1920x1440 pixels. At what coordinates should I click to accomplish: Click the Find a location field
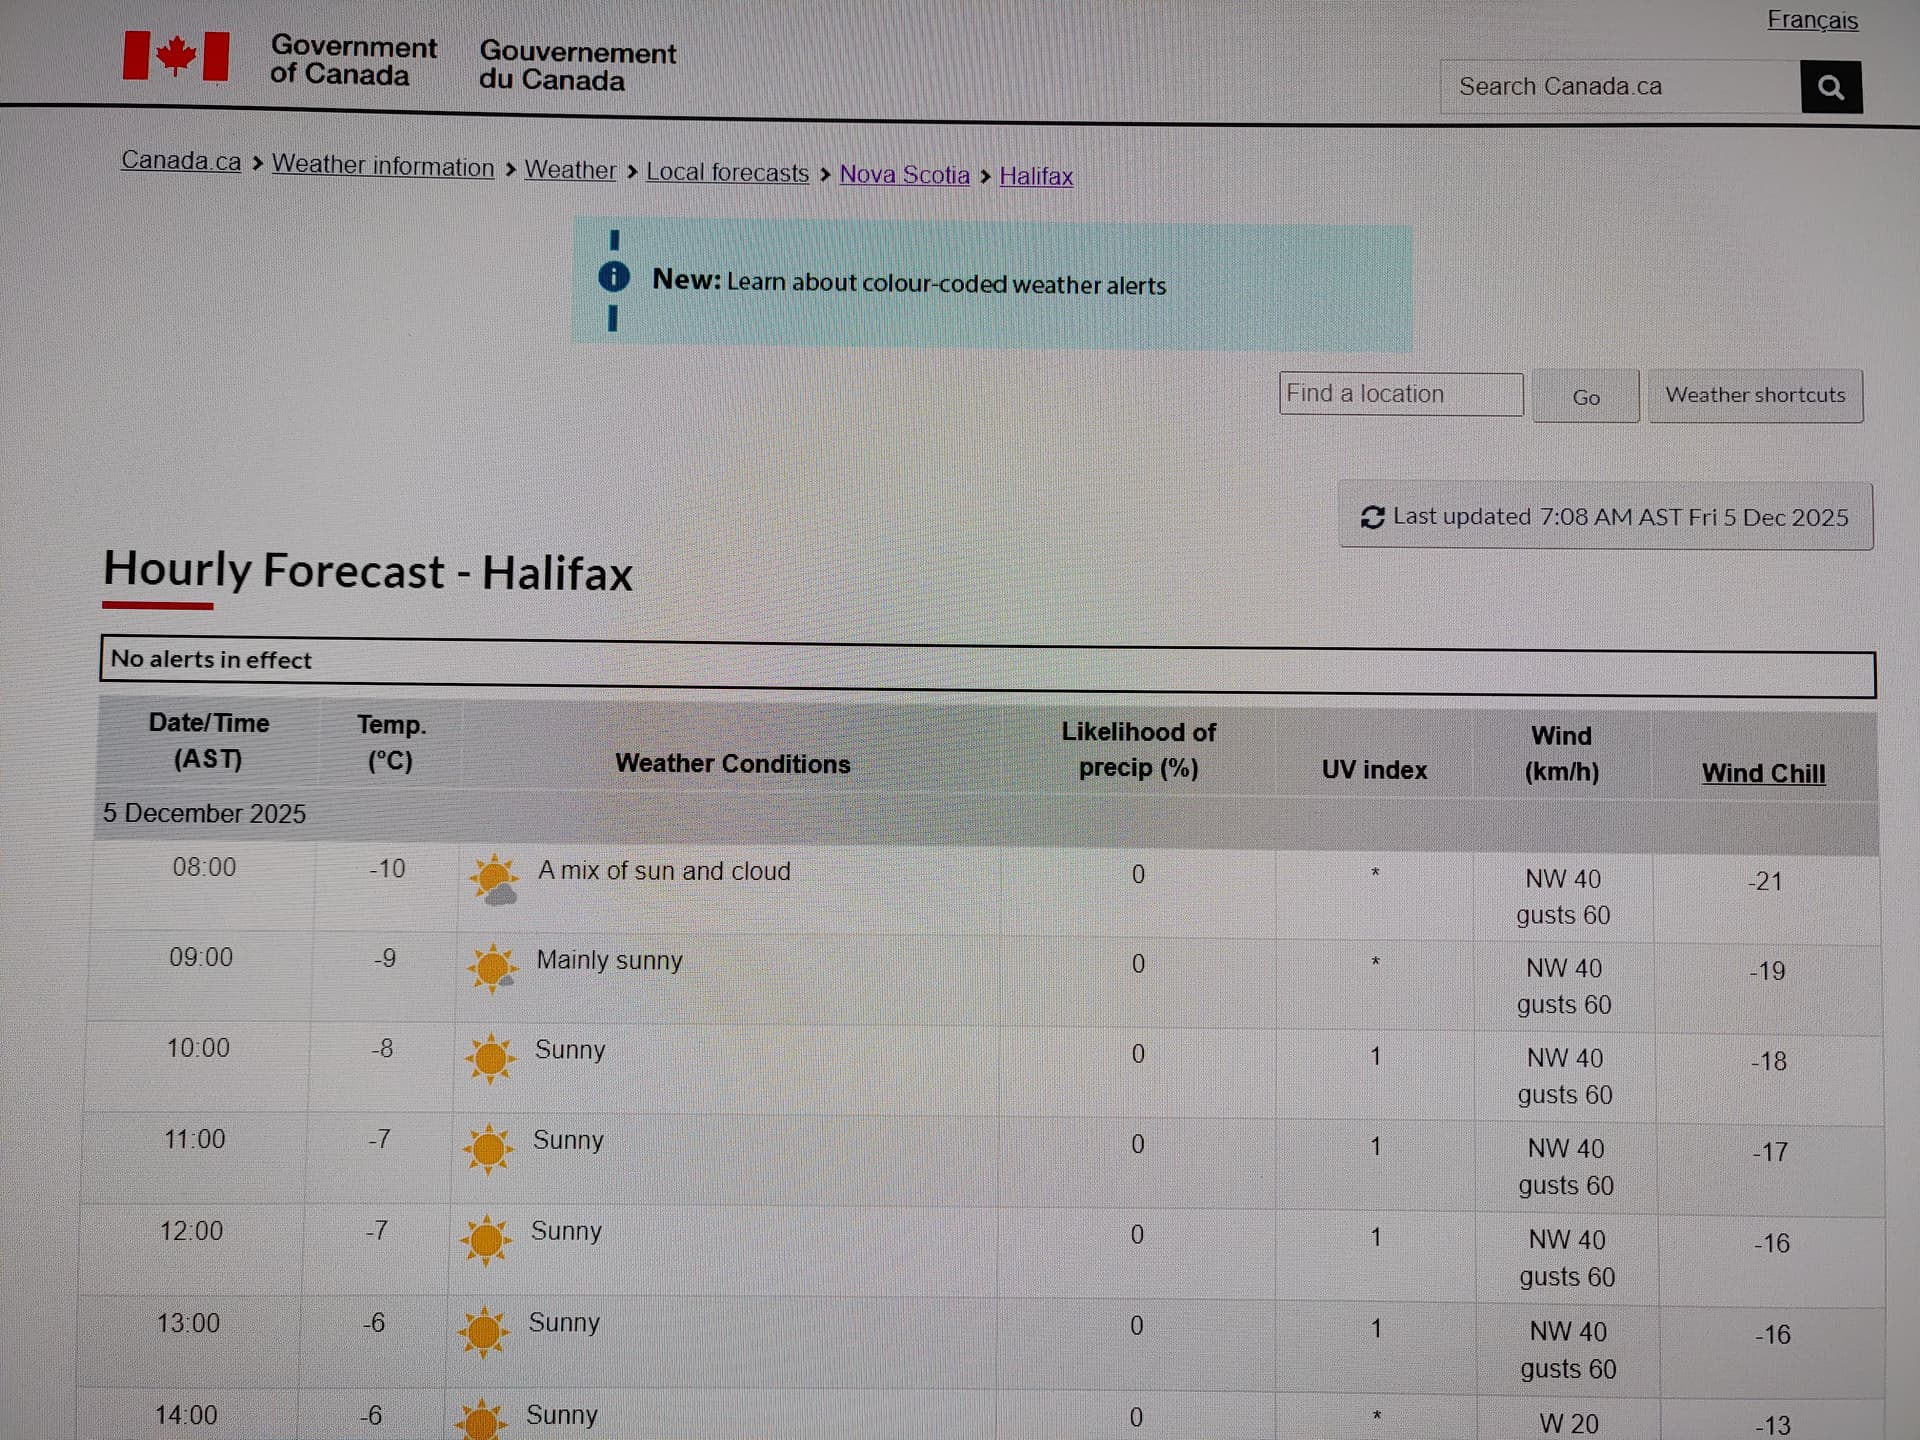point(1400,394)
